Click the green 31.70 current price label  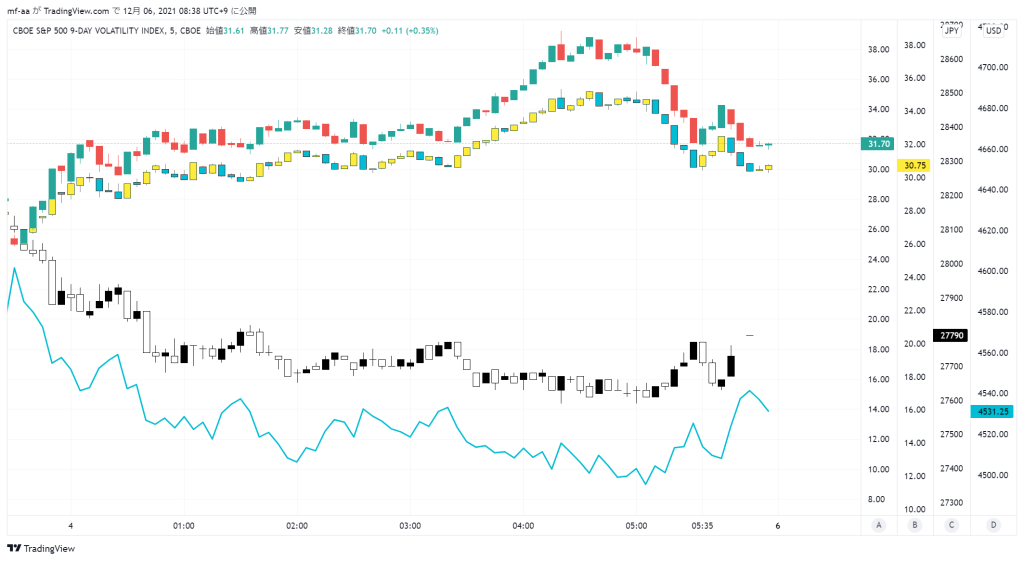pos(878,144)
